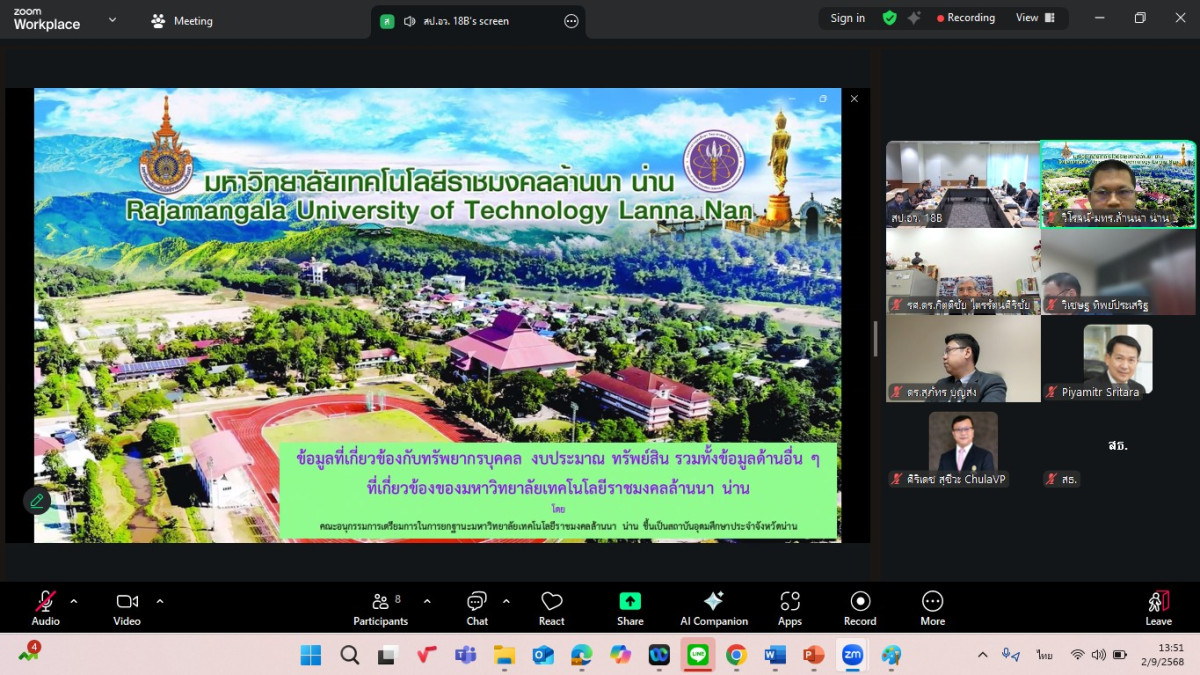Click the green annotate pencil button

click(37, 500)
